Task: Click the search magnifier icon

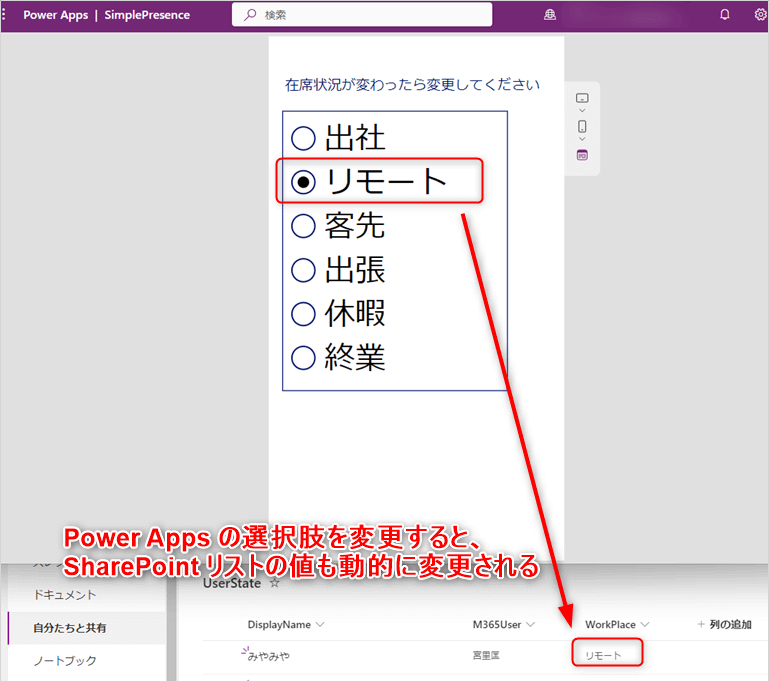Action: point(250,15)
